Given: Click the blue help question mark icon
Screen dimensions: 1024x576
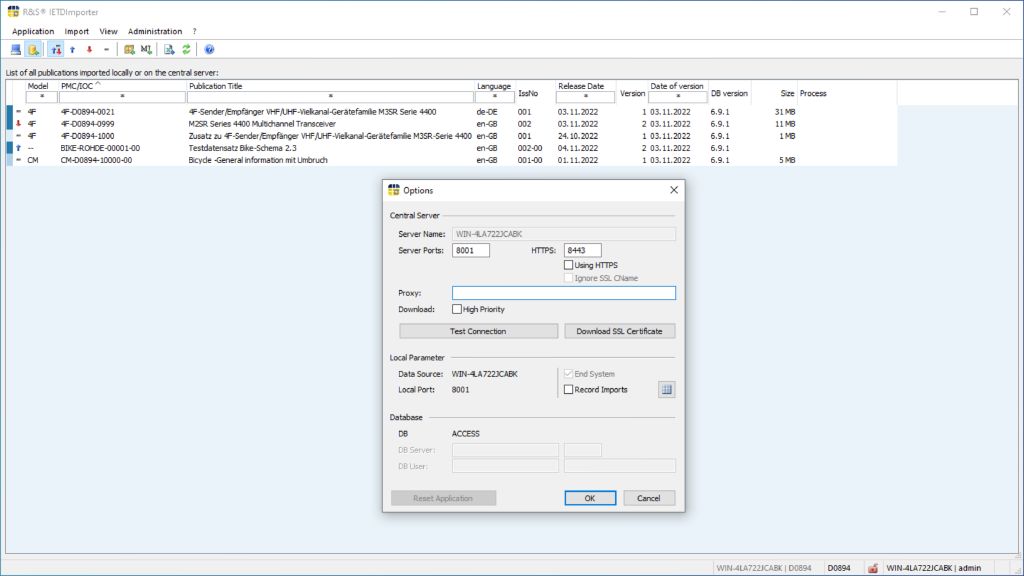Looking at the screenshot, I should coord(209,50).
